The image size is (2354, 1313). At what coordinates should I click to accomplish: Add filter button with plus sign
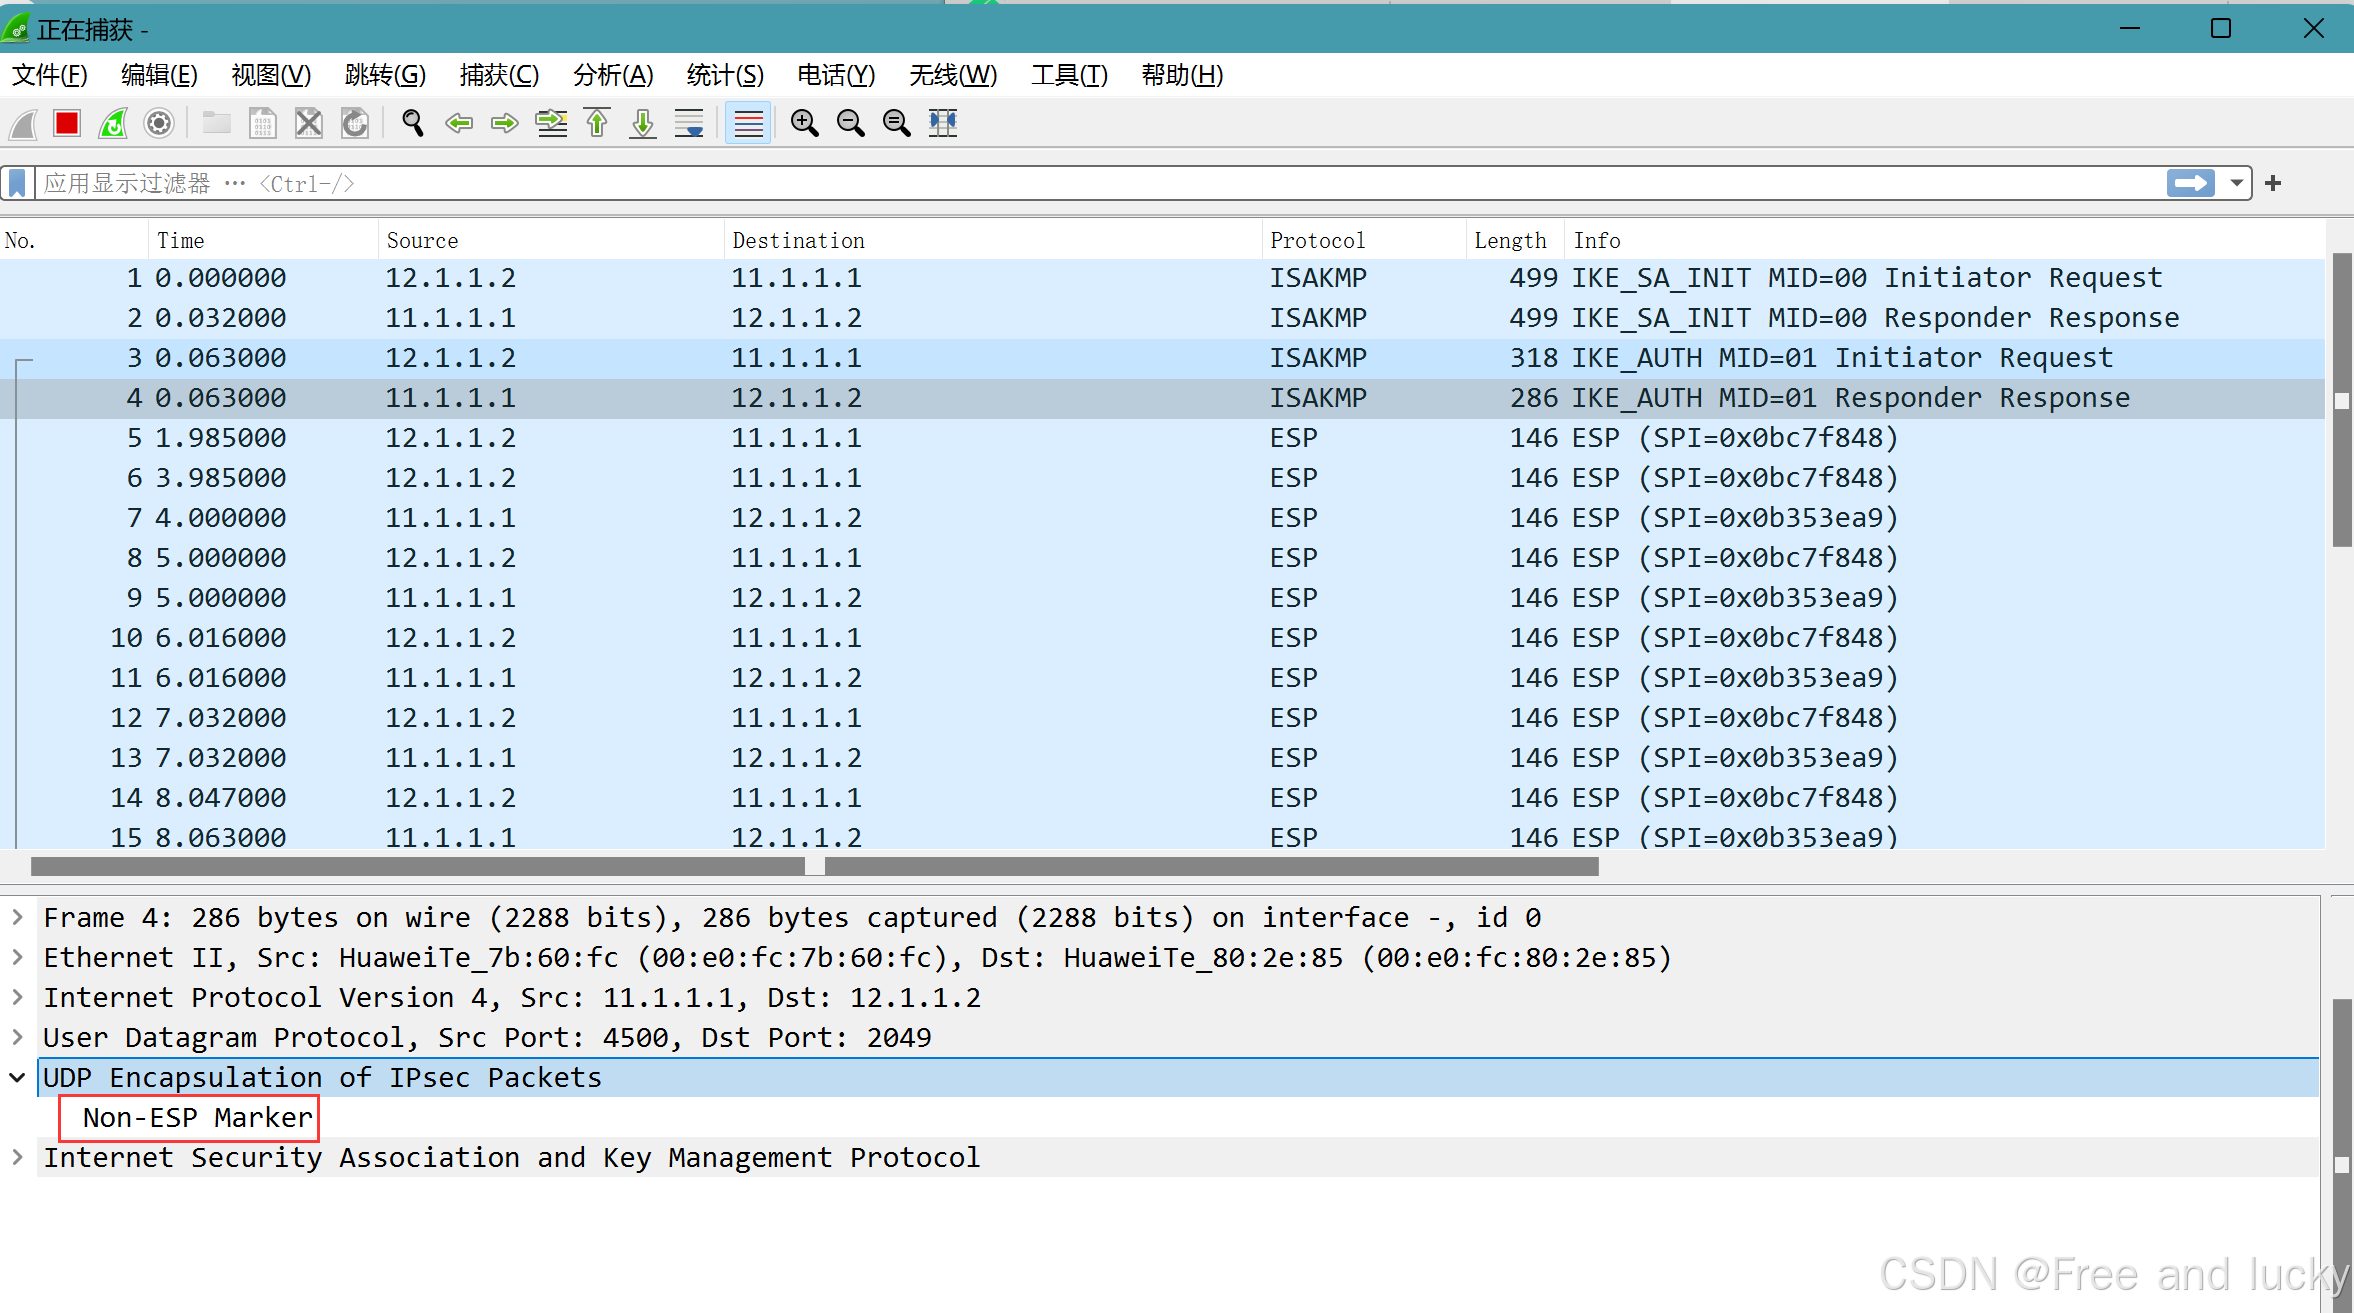click(2273, 183)
